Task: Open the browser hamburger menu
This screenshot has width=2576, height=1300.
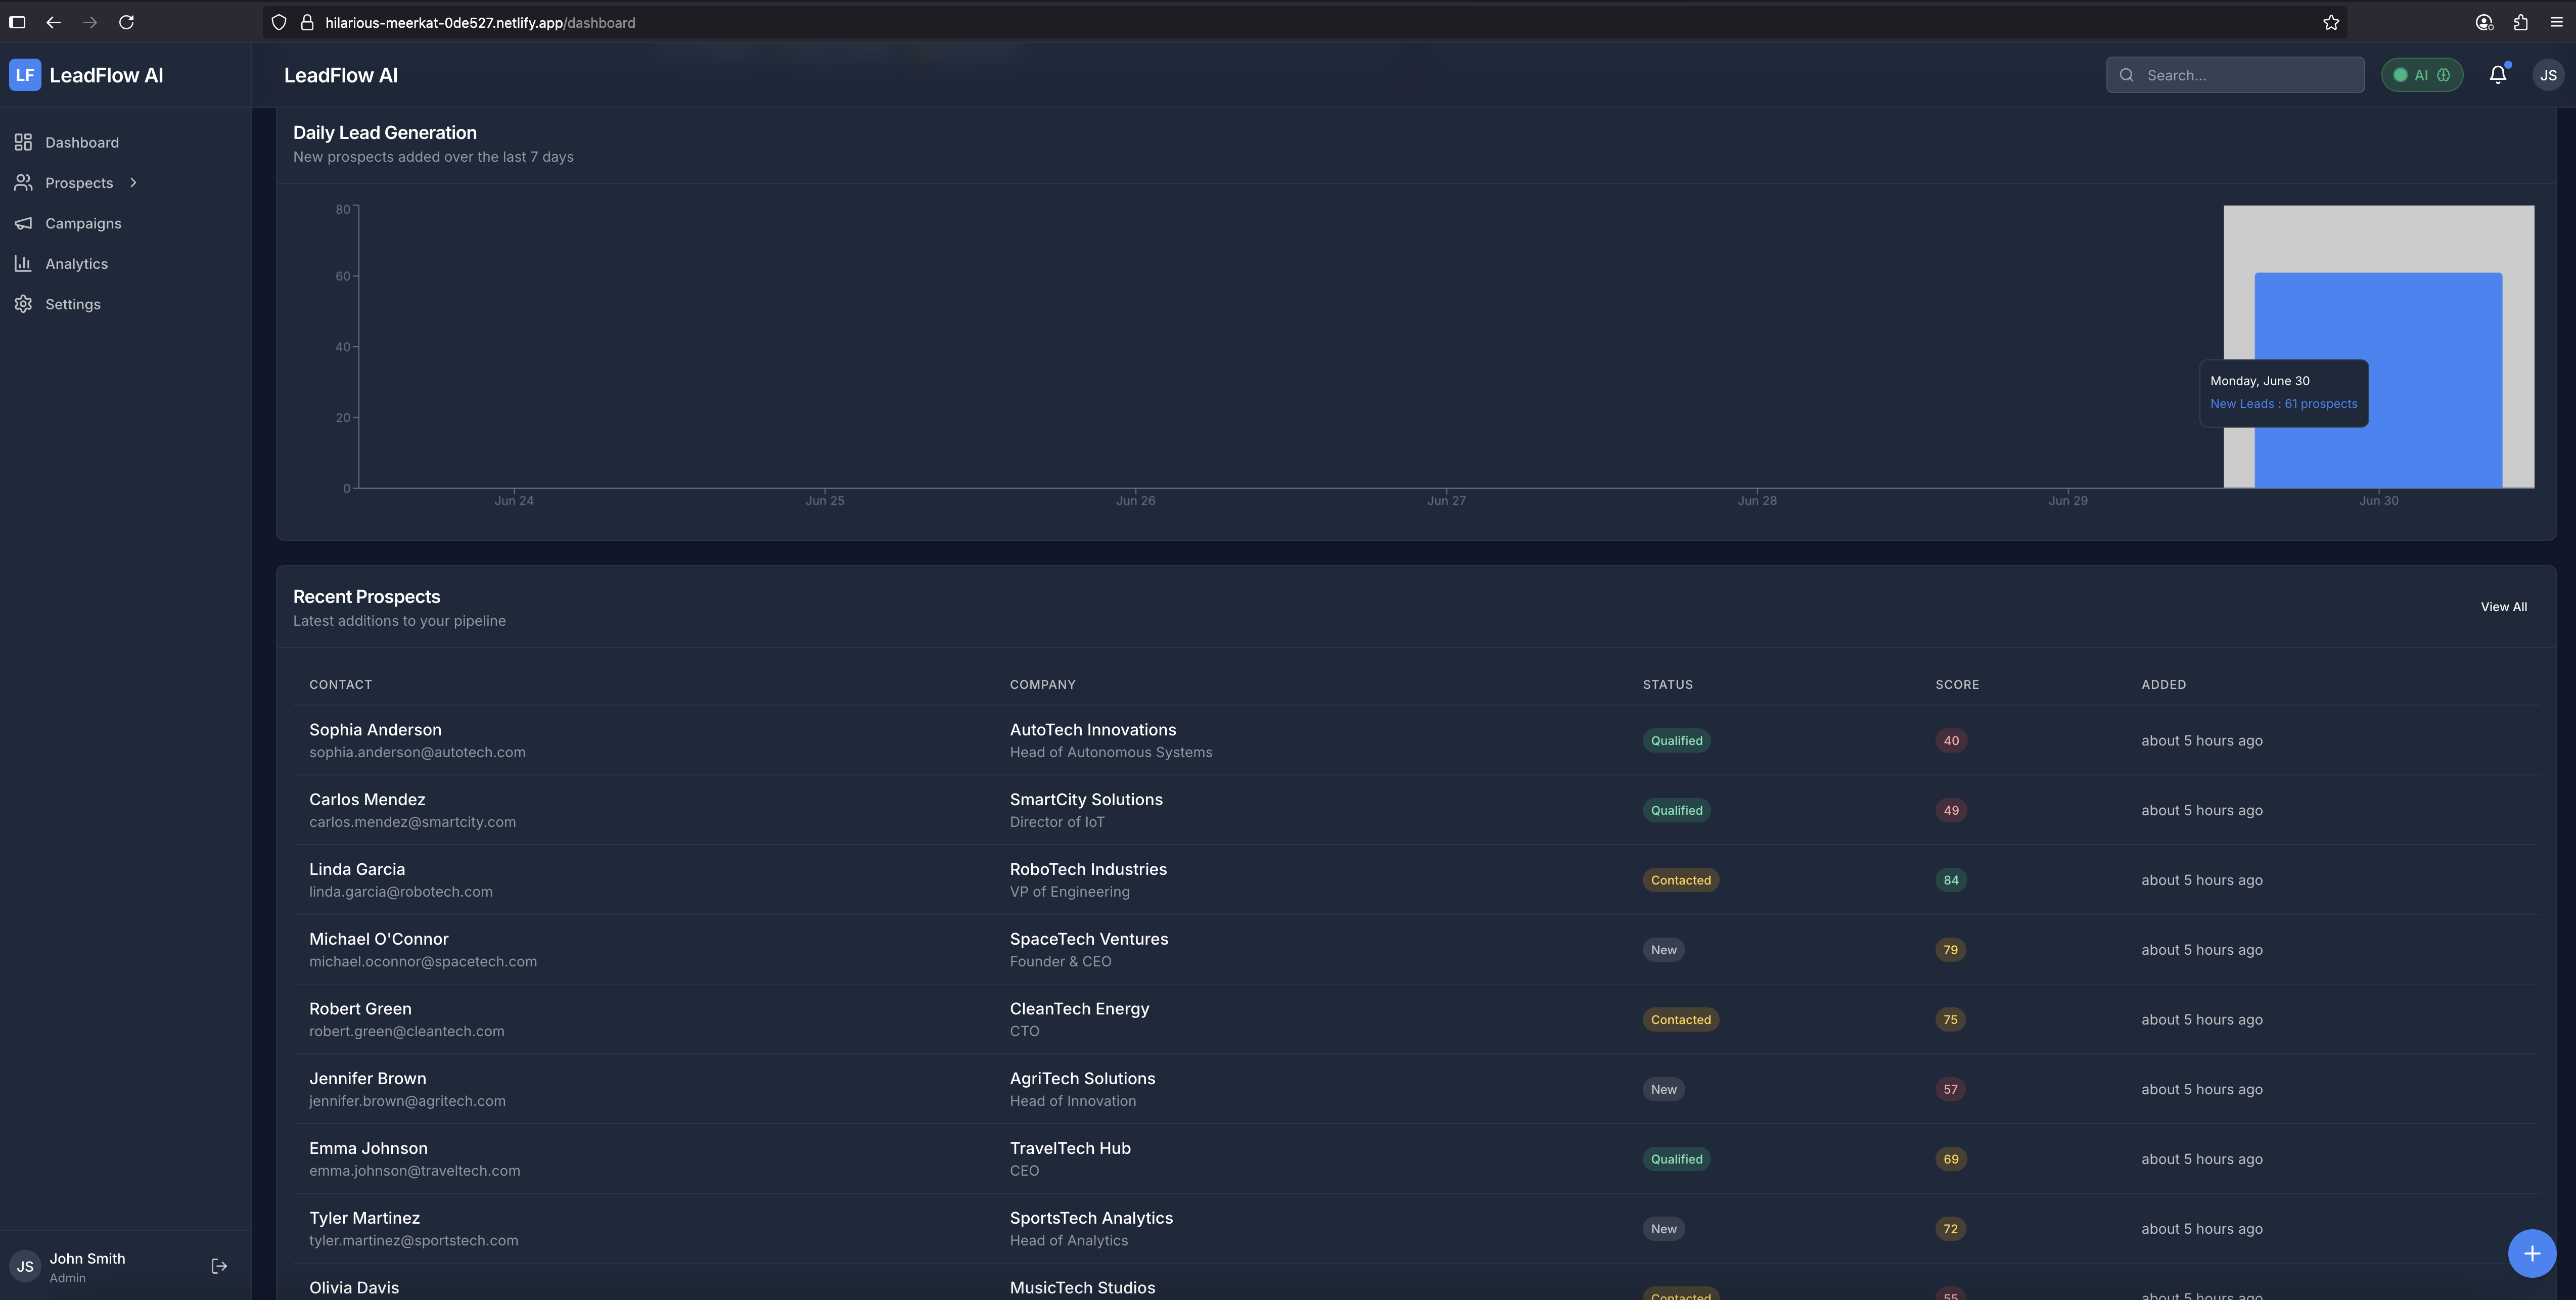Action: (2556, 22)
